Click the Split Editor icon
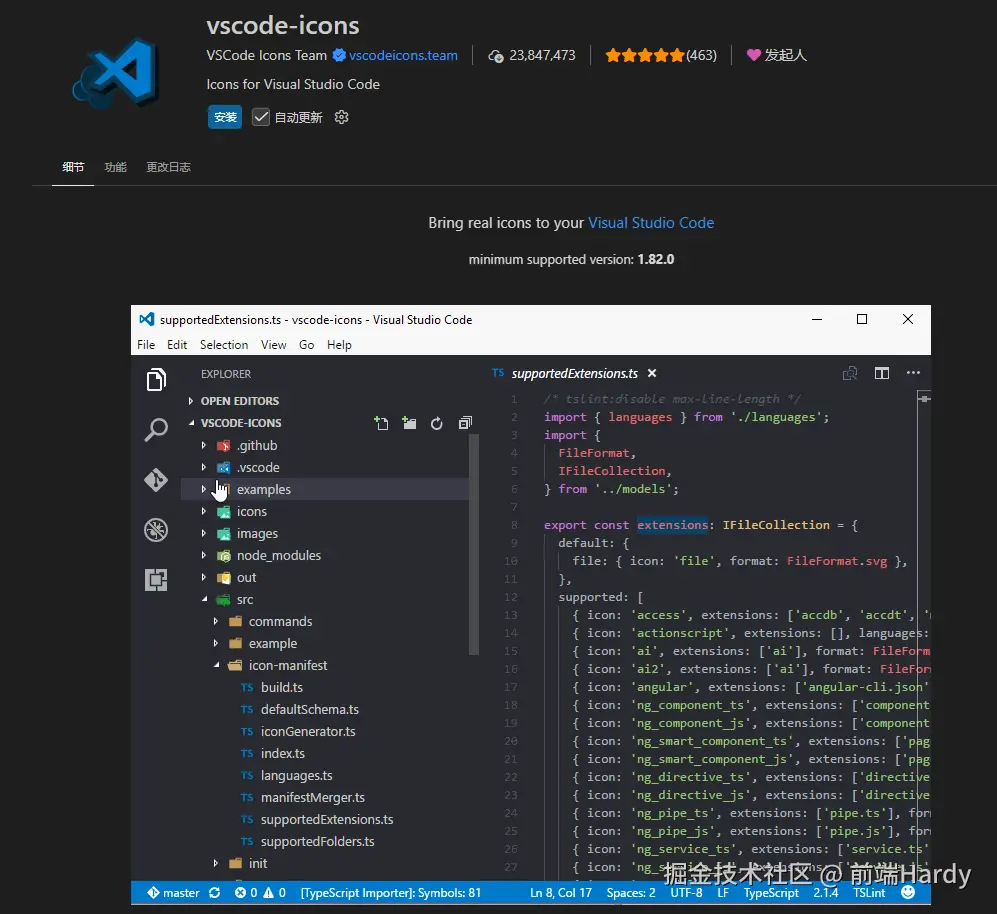 [881, 373]
